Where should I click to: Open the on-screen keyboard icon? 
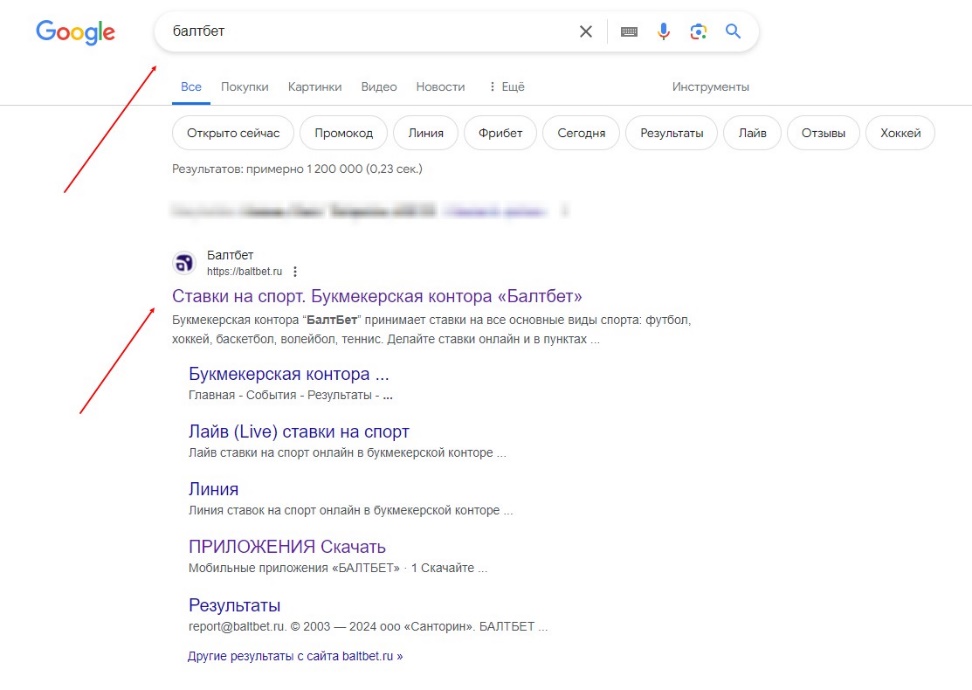[629, 32]
